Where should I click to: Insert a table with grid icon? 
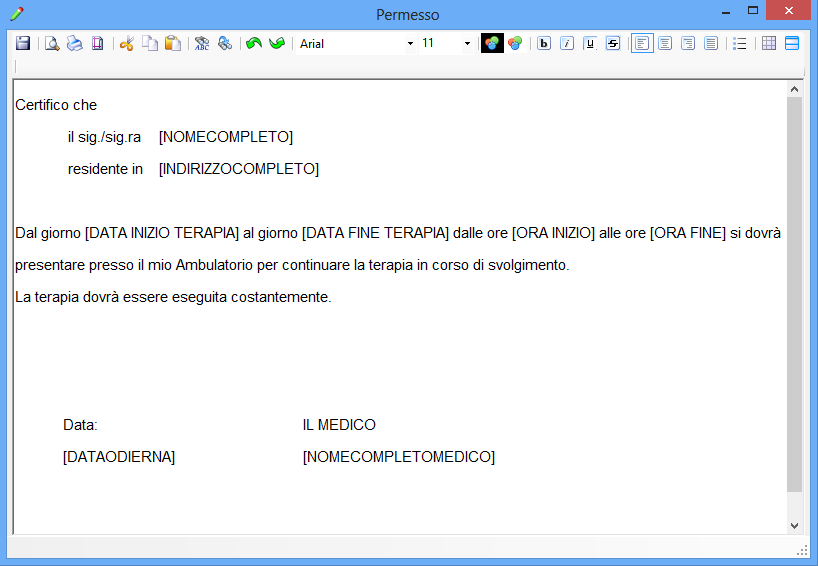769,43
